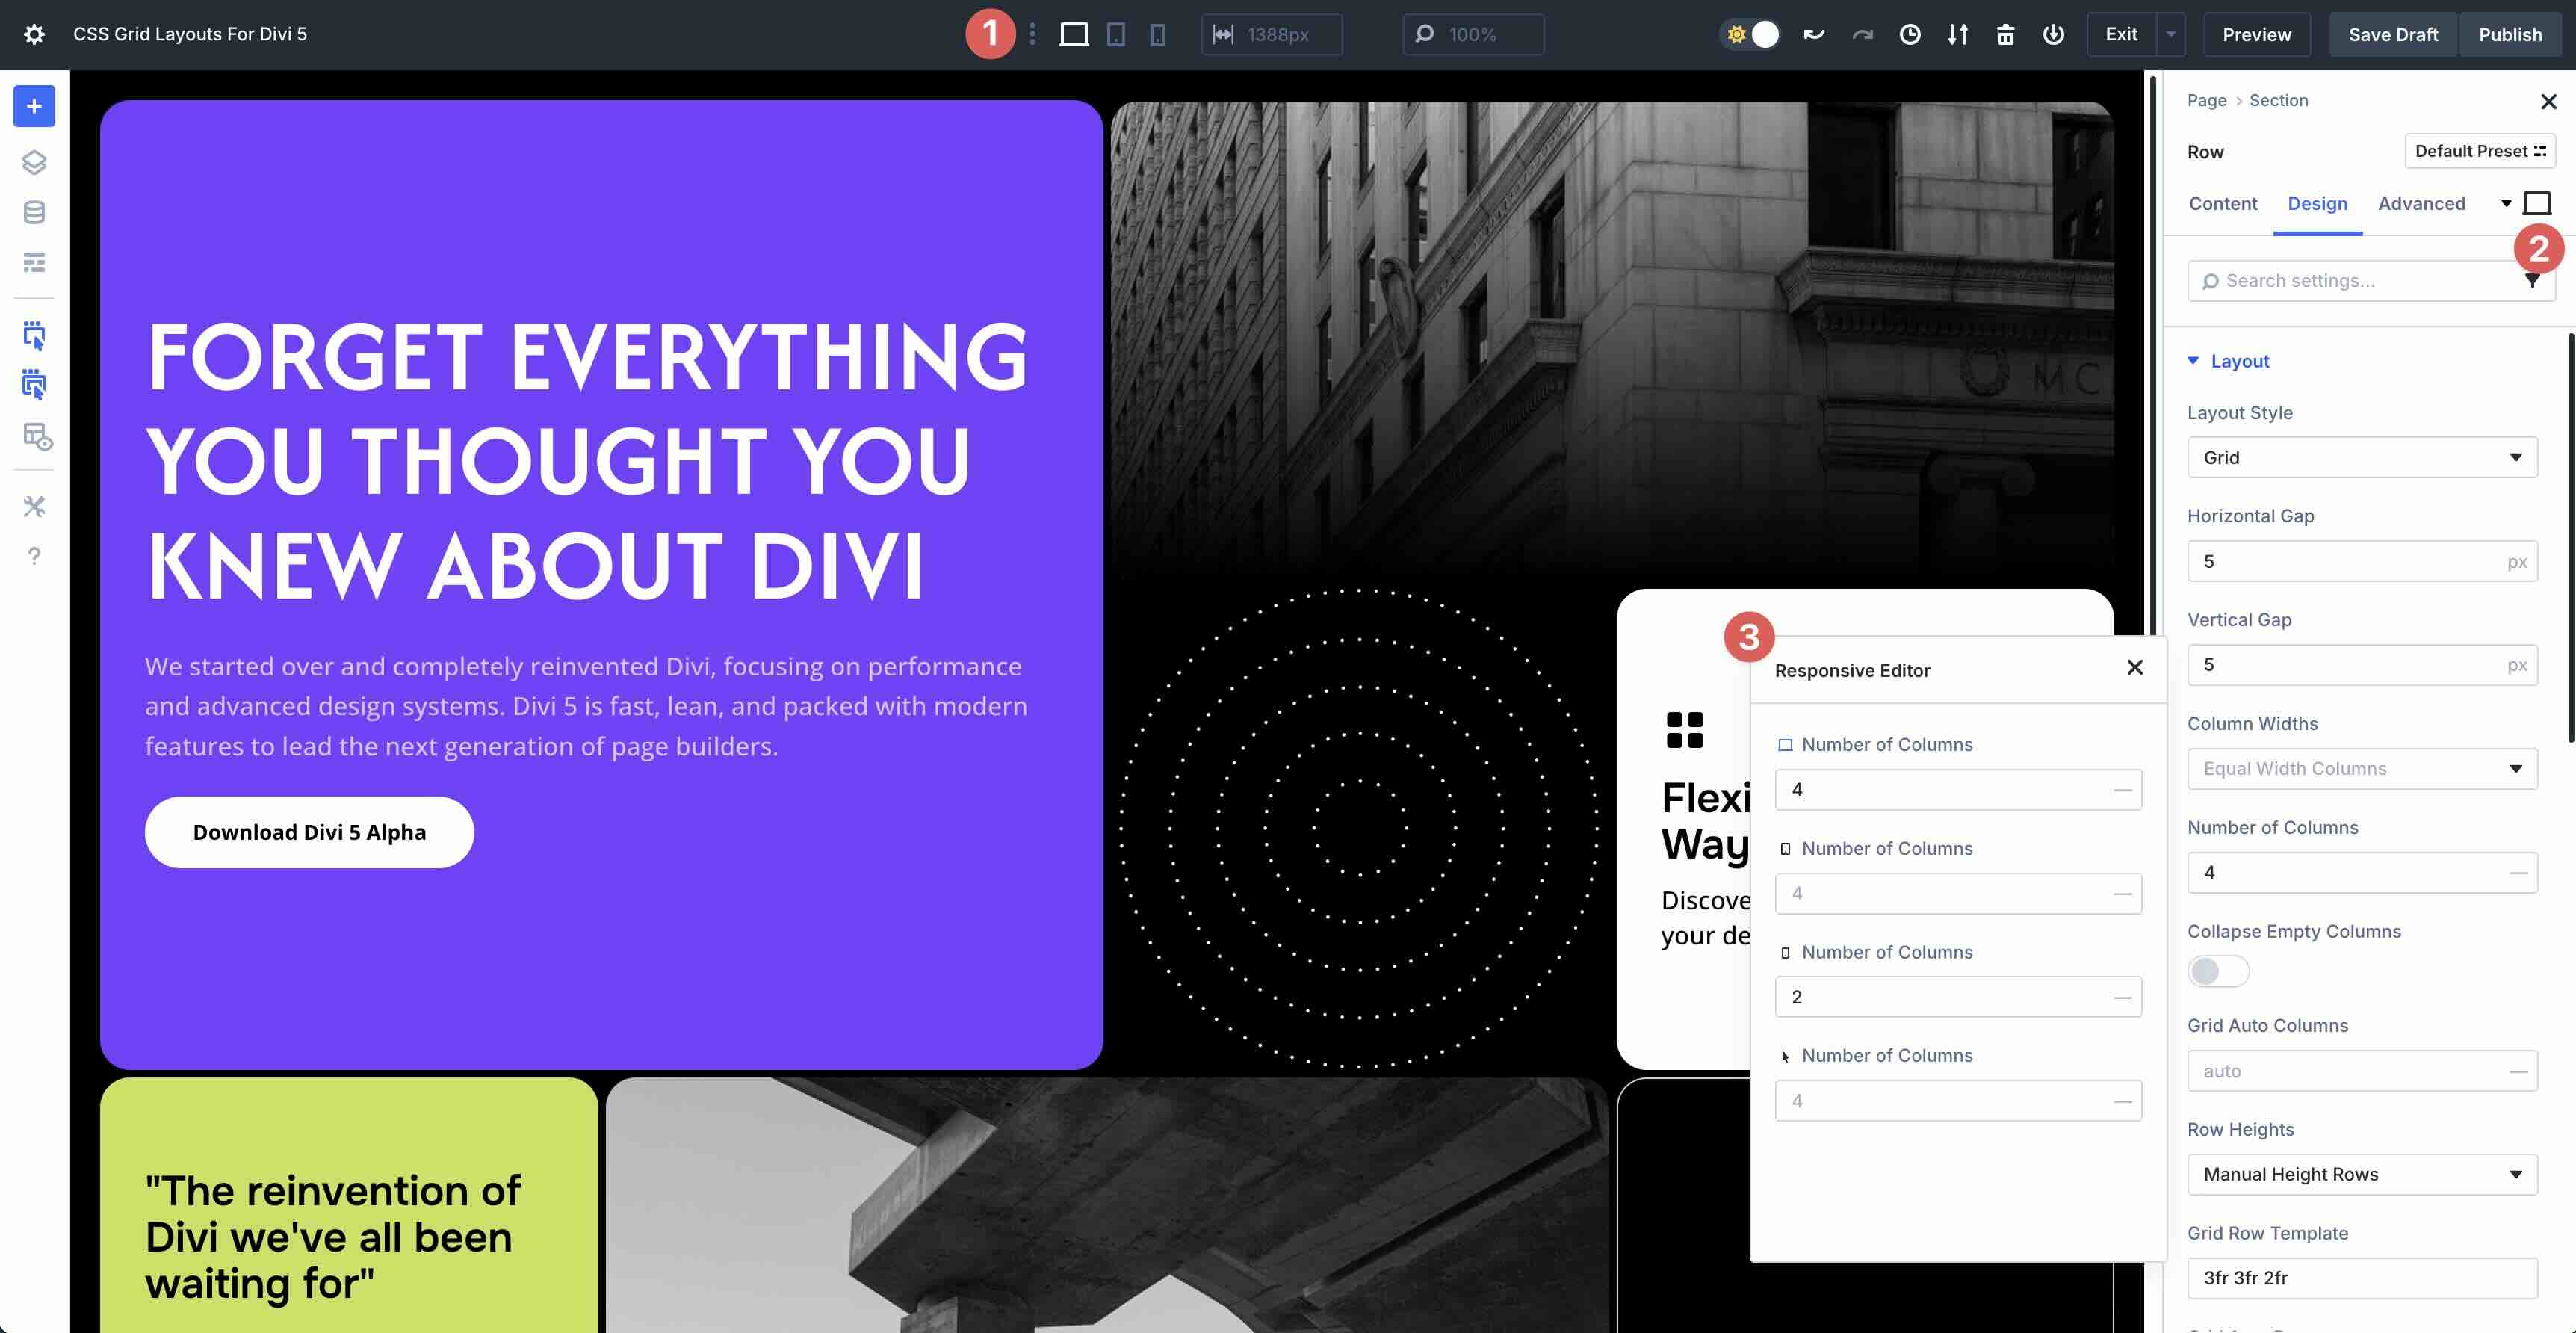Open the Row Heights dropdown
The image size is (2576, 1333).
[2362, 1174]
